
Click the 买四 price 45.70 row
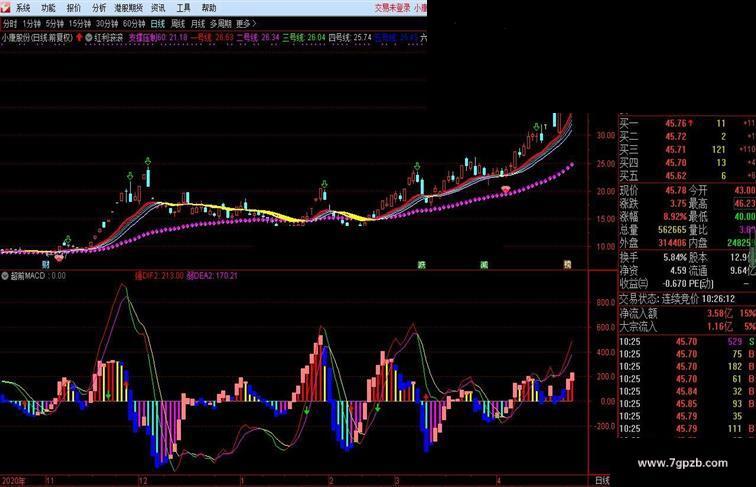[687, 162]
